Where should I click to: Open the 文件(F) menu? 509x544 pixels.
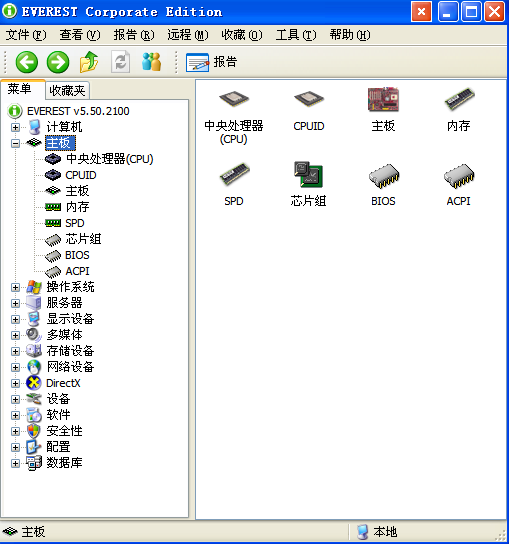tap(26, 35)
